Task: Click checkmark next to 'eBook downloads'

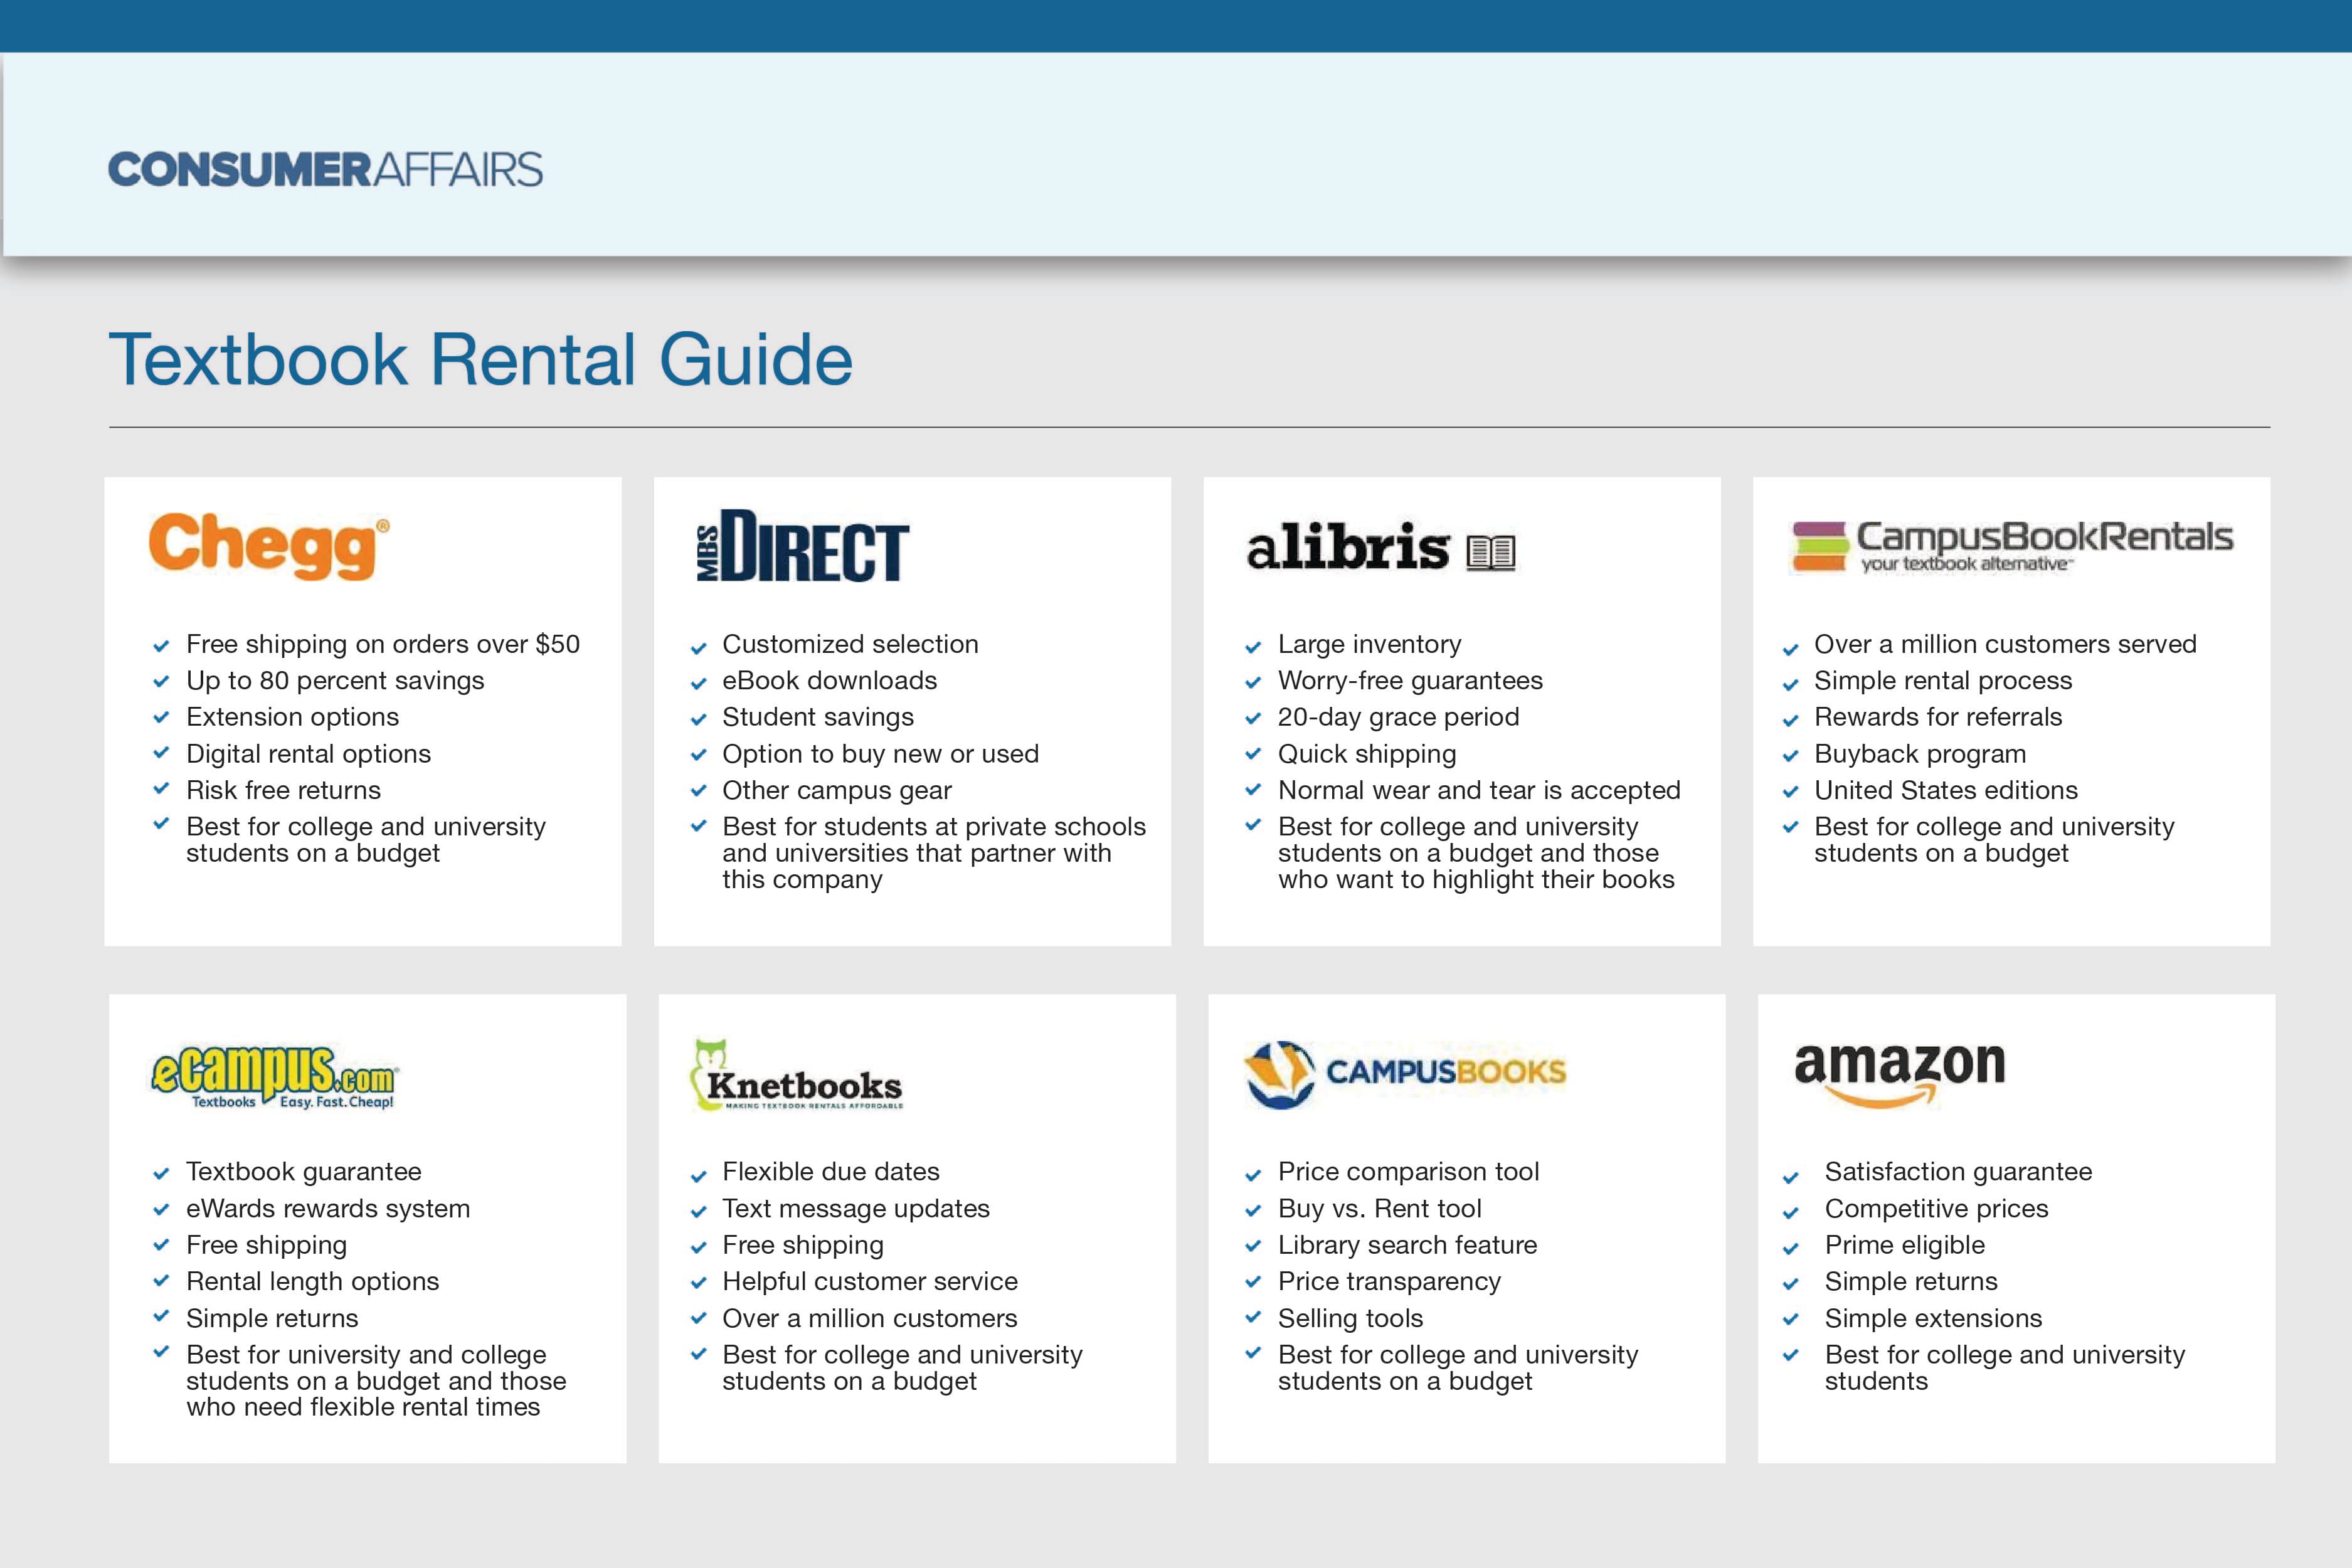Action: 698,683
